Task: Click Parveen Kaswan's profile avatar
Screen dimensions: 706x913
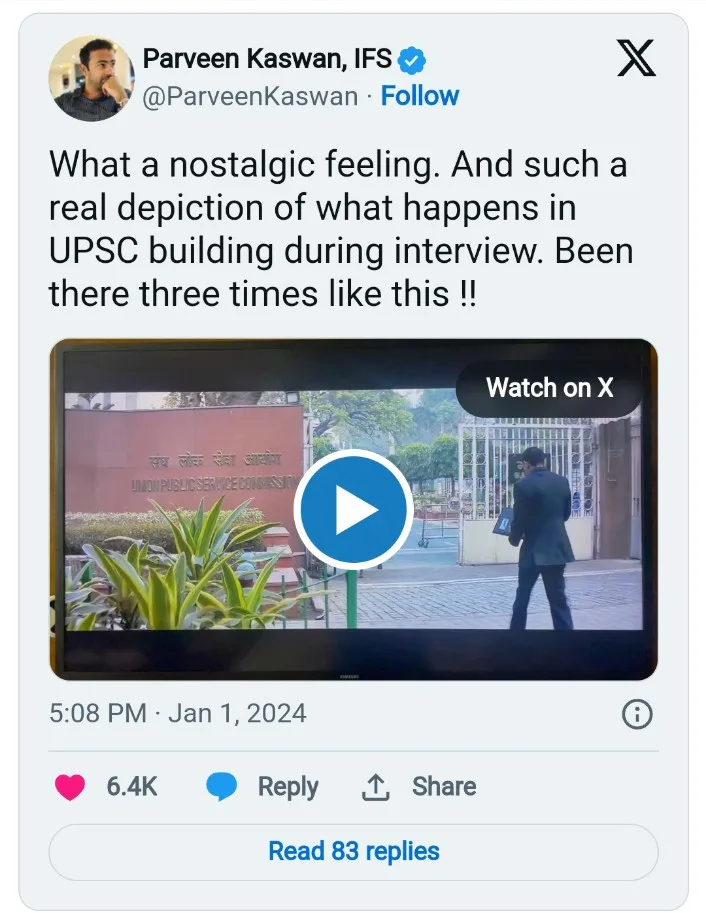Action: pos(91,78)
